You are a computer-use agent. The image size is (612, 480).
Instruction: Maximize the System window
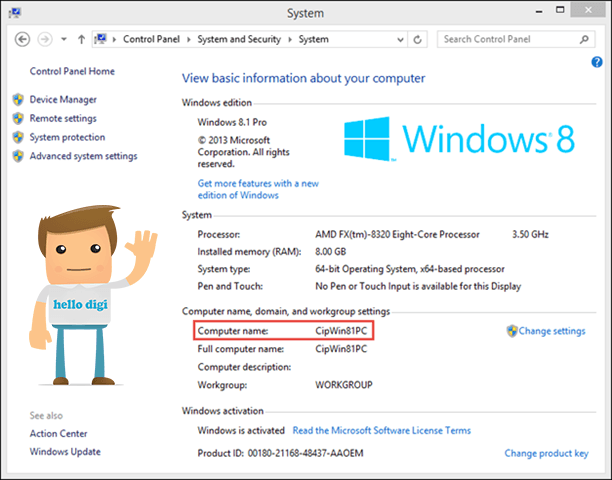pos(560,11)
